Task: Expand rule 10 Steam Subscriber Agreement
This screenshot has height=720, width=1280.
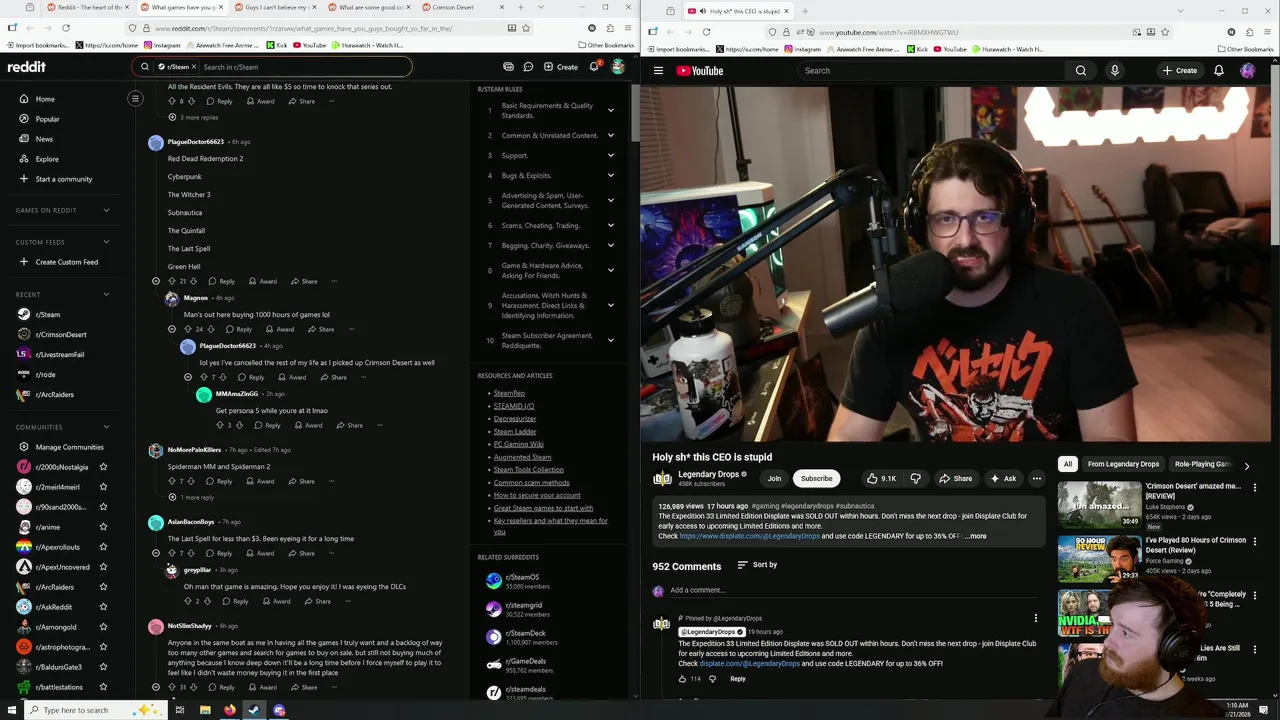Action: click(x=610, y=340)
